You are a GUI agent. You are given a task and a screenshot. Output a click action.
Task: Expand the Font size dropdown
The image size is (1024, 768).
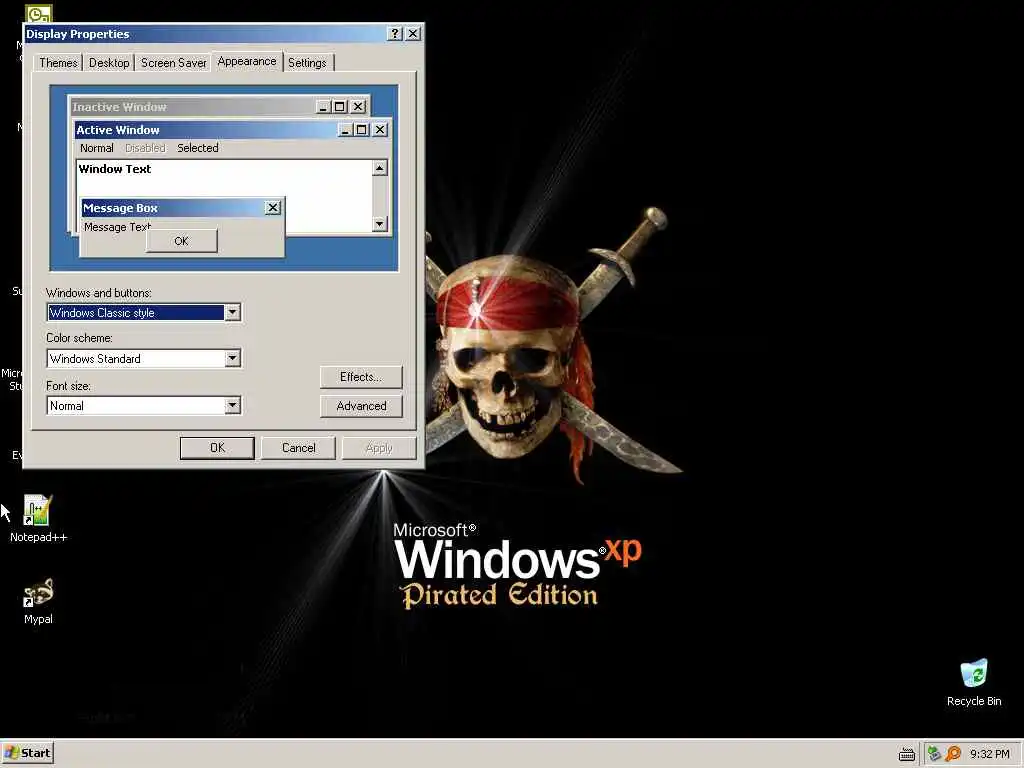pyautogui.click(x=232, y=406)
